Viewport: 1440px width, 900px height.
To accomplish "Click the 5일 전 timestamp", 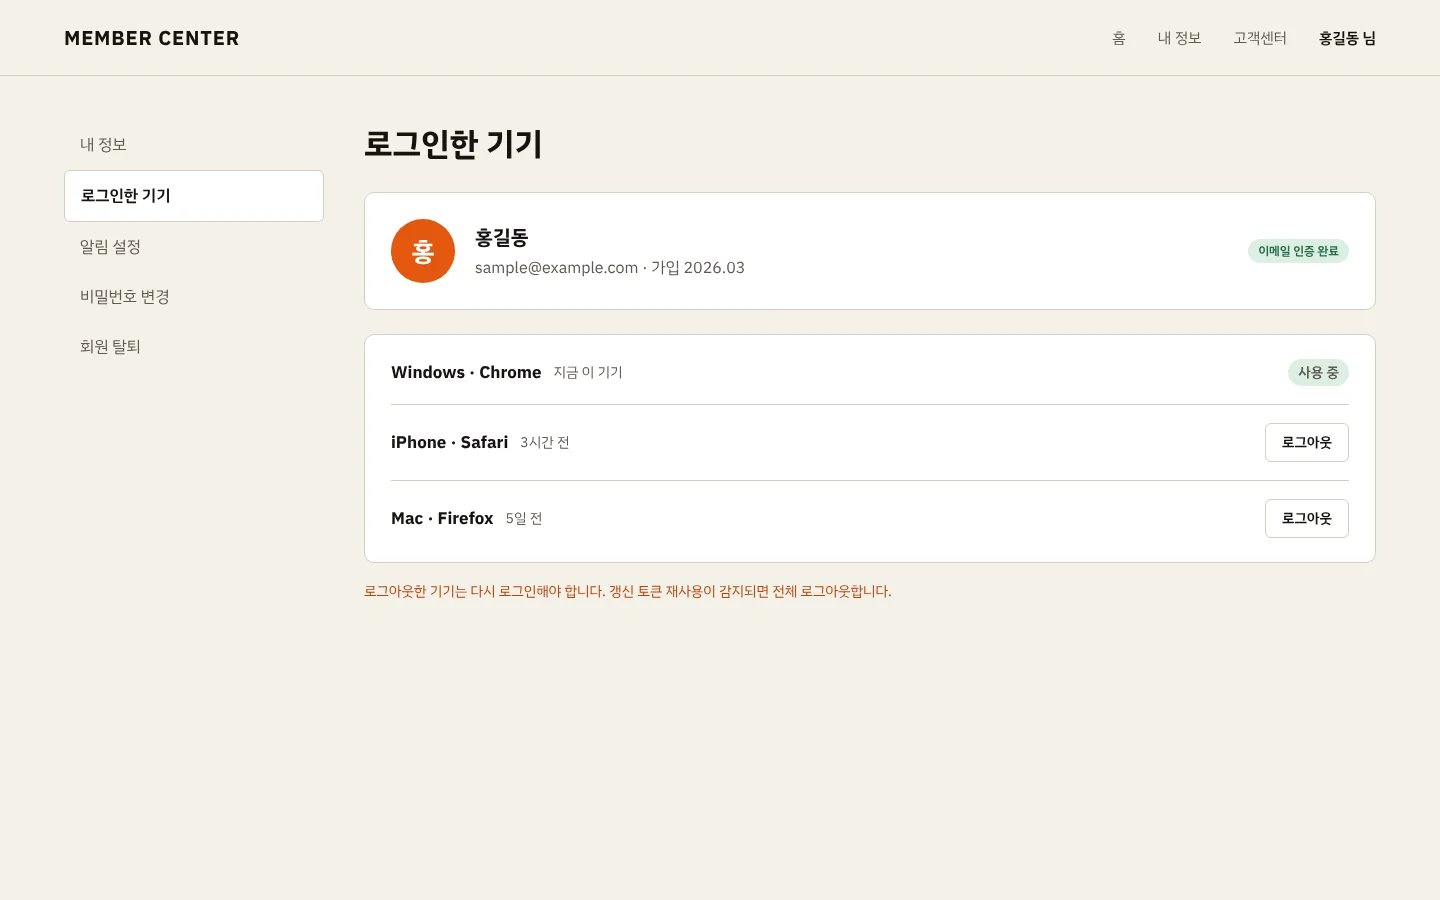I will (524, 518).
